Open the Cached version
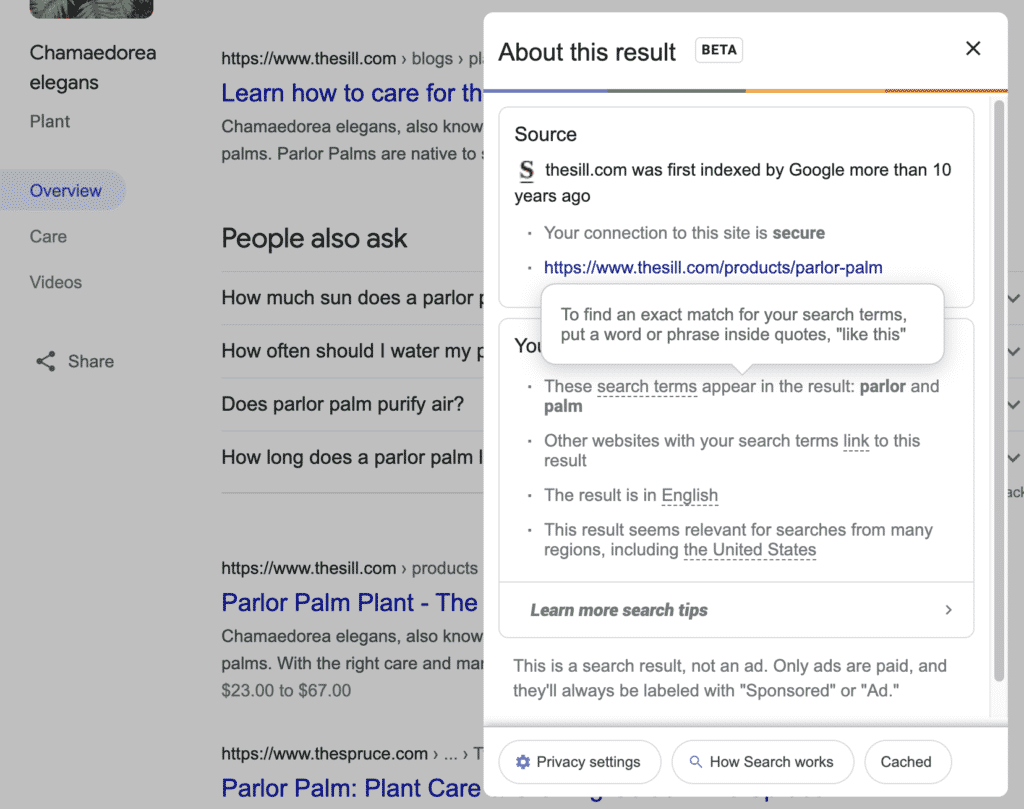 907,762
